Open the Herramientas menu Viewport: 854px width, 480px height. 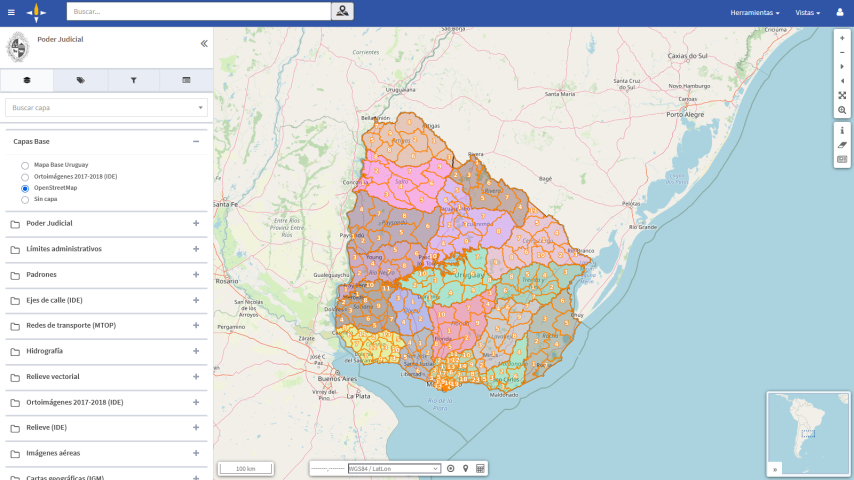754,13
